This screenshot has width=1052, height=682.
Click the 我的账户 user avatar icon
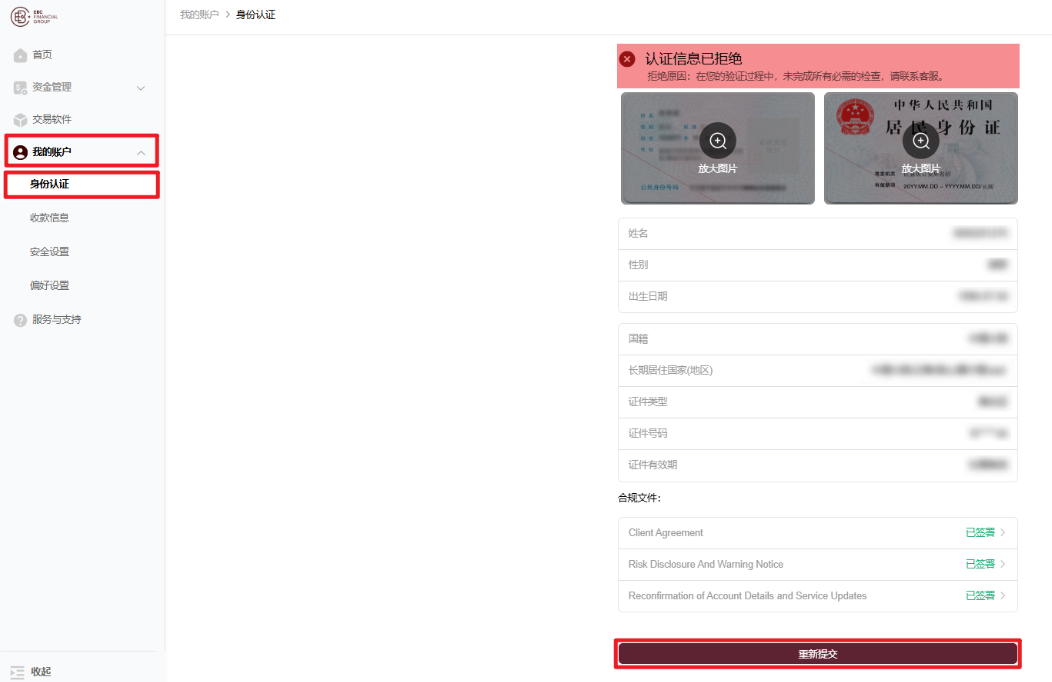(x=20, y=152)
